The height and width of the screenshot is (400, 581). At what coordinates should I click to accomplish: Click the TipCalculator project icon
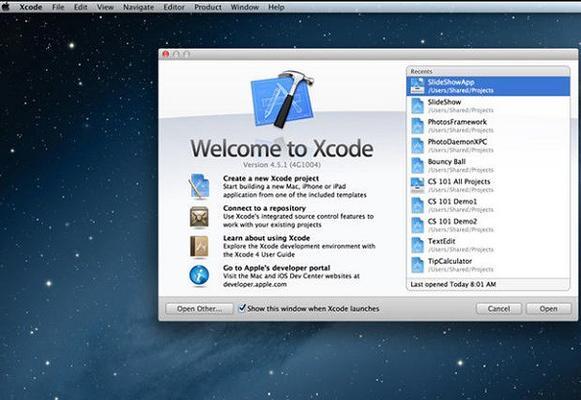click(417, 265)
